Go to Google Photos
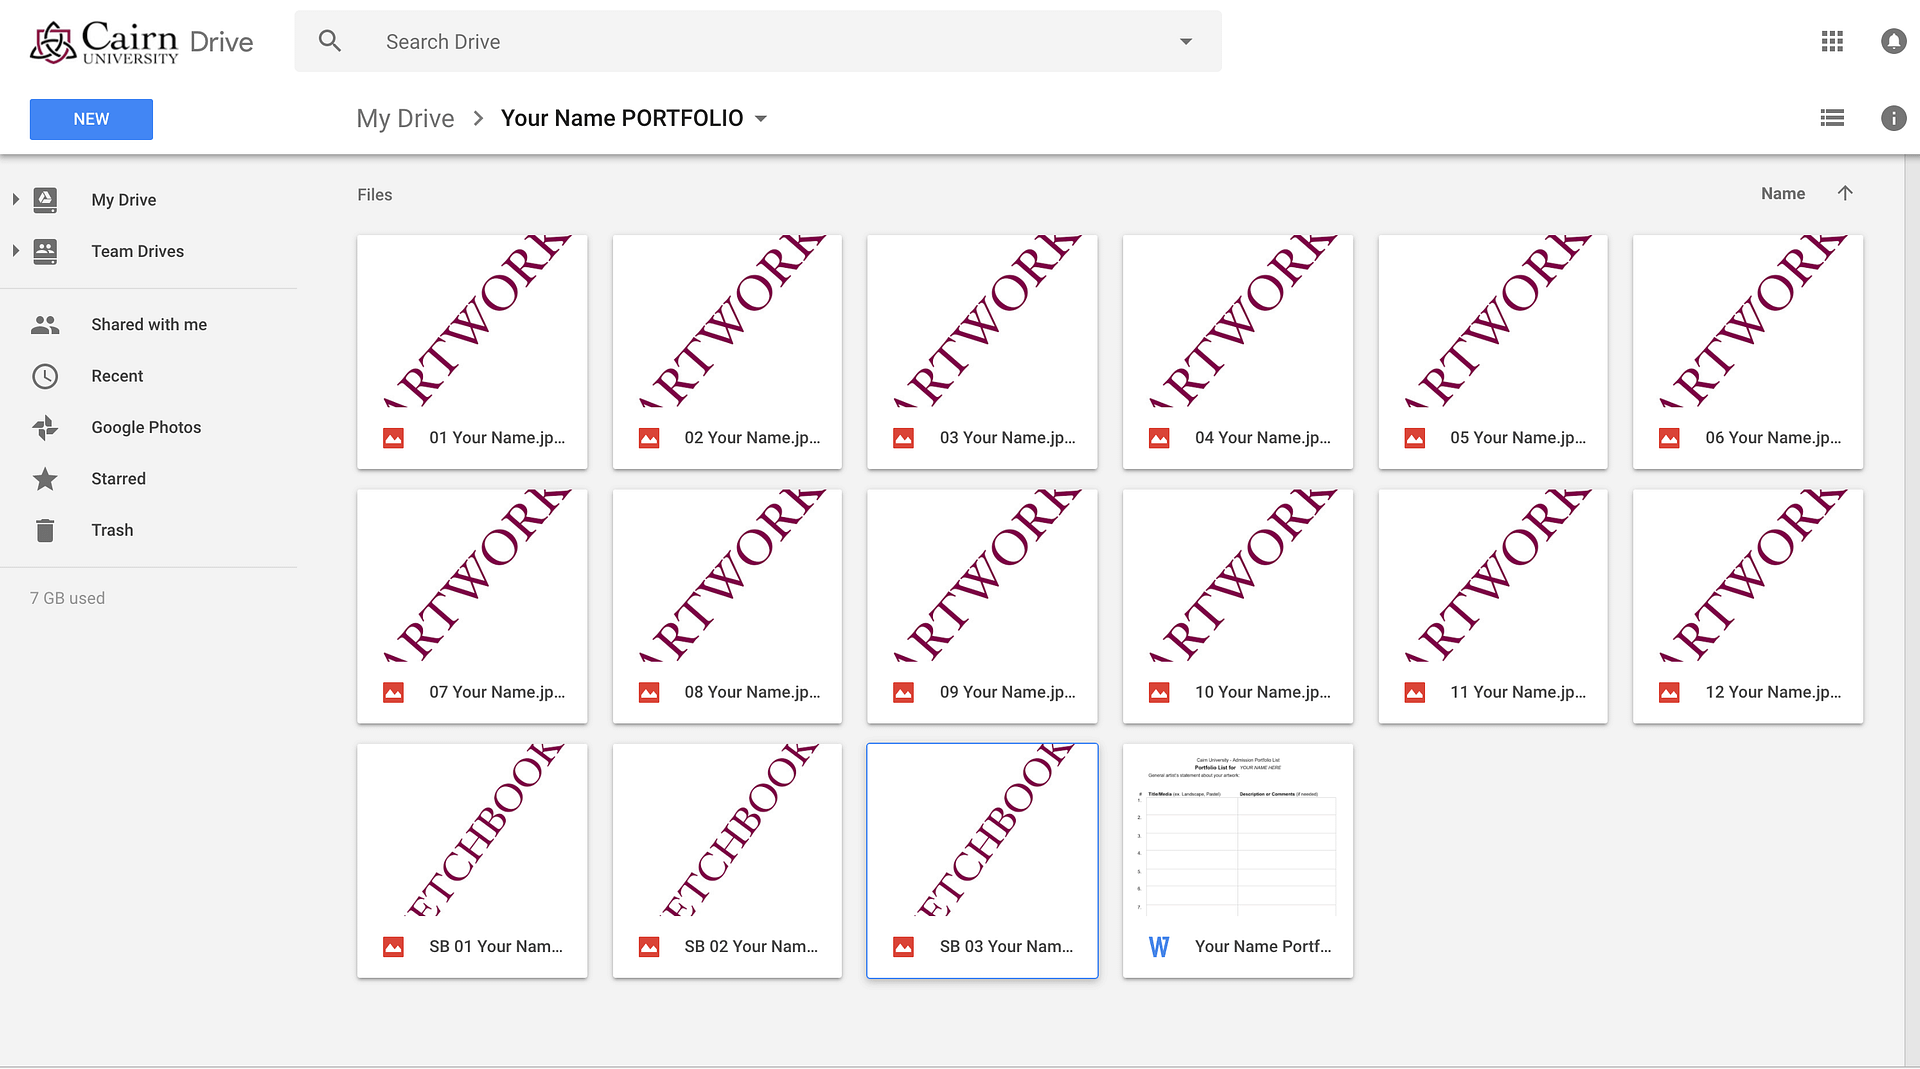 (x=146, y=427)
